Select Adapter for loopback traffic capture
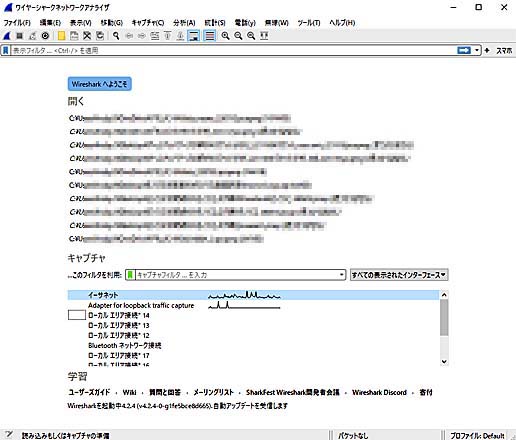 (253, 305)
